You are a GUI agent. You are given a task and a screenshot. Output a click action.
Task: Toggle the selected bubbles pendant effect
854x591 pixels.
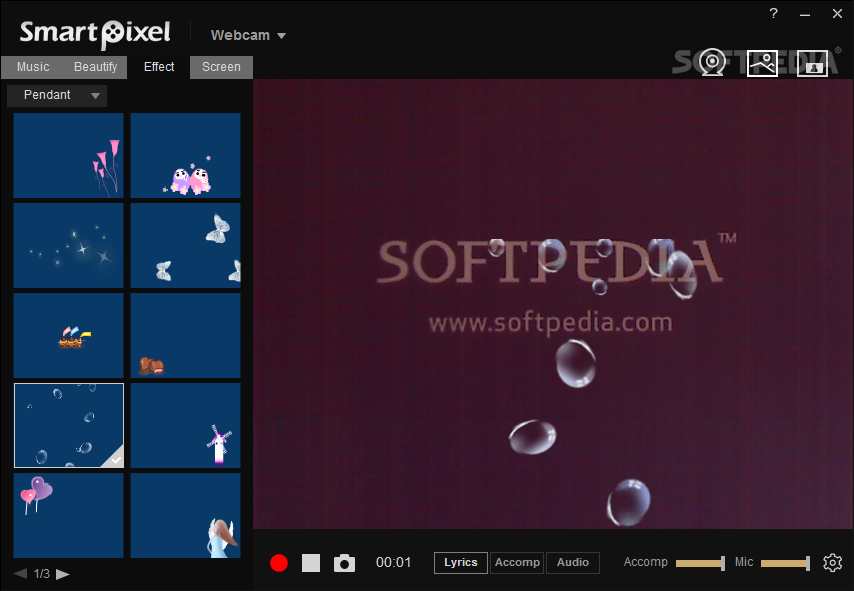point(69,425)
